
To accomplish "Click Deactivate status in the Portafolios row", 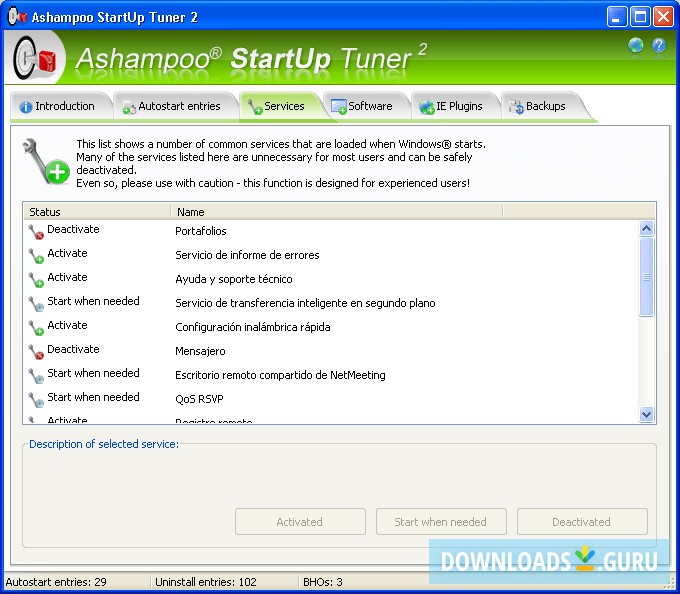I will click(x=73, y=229).
